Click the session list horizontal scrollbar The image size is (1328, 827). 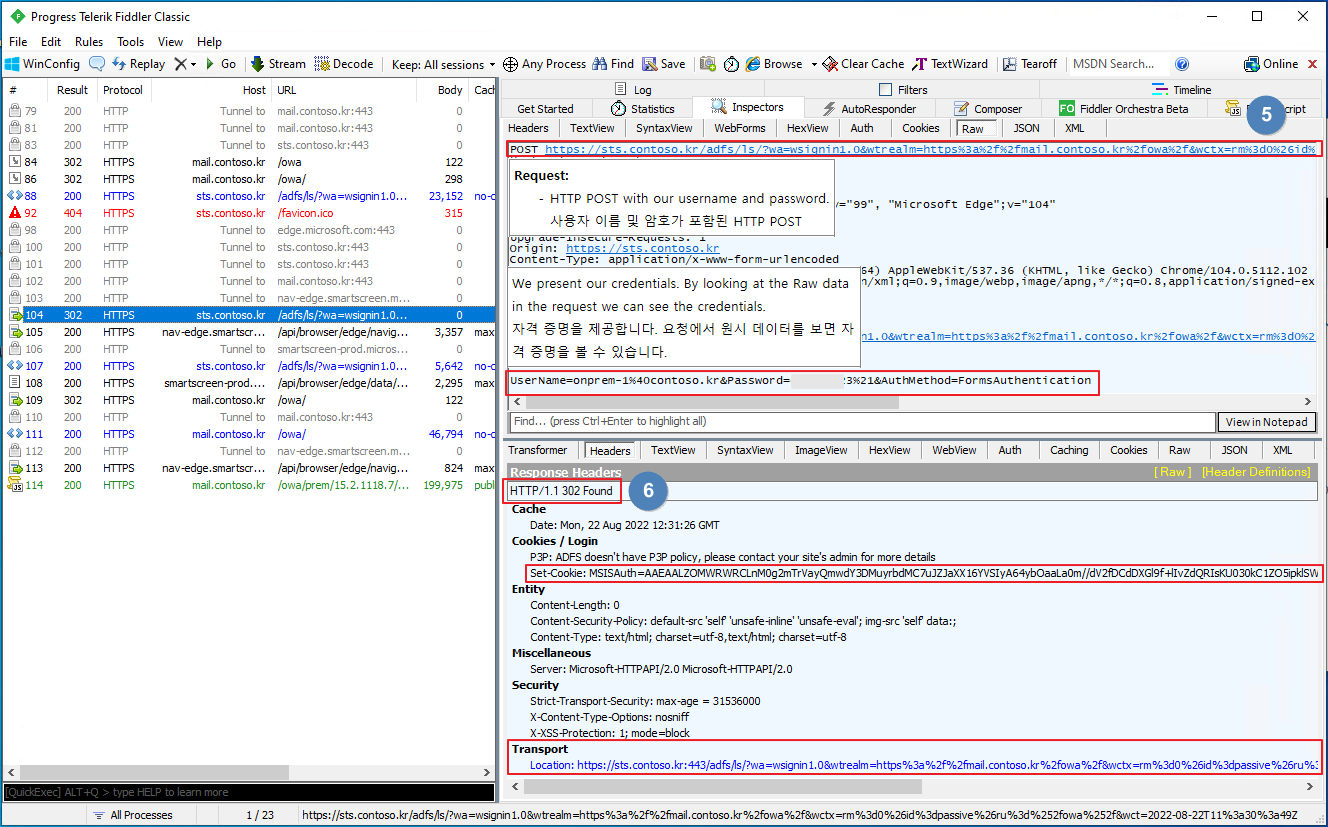pos(249,773)
